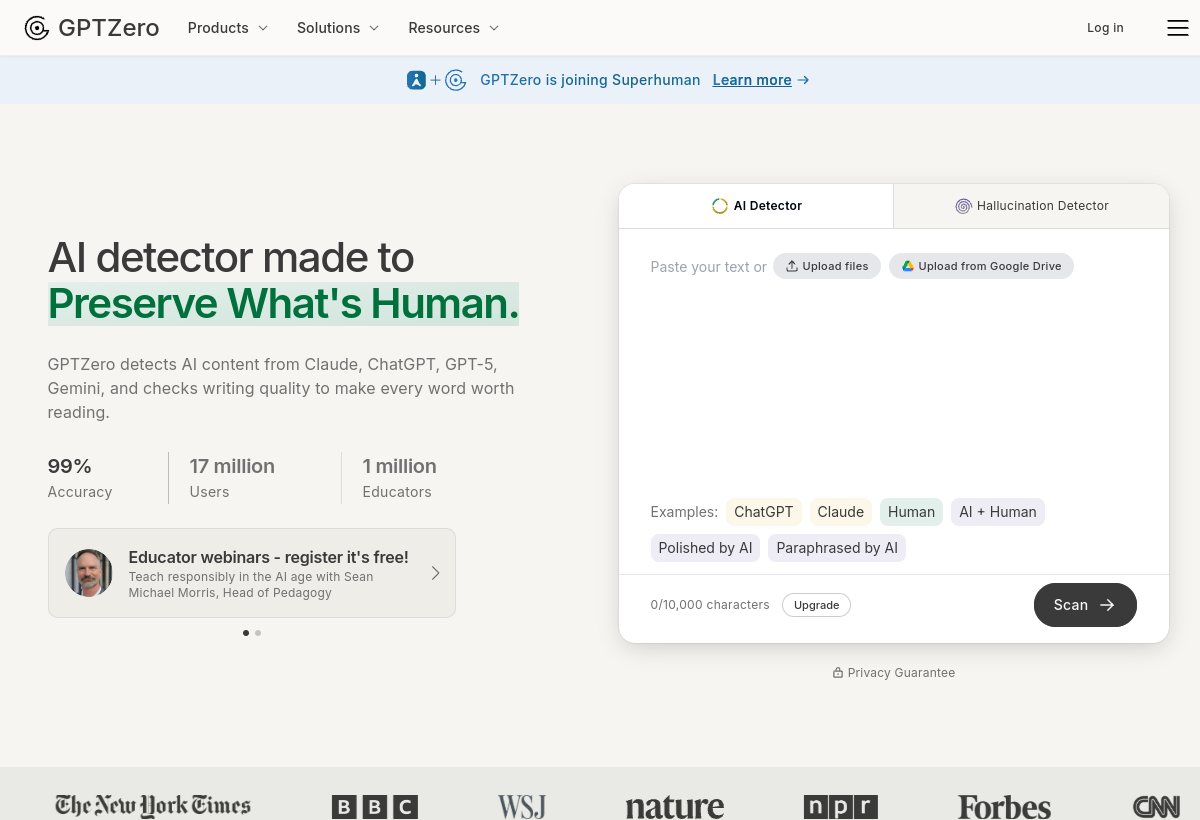The height and width of the screenshot is (820, 1200).
Task: Click the Log in link
Action: click(1105, 28)
